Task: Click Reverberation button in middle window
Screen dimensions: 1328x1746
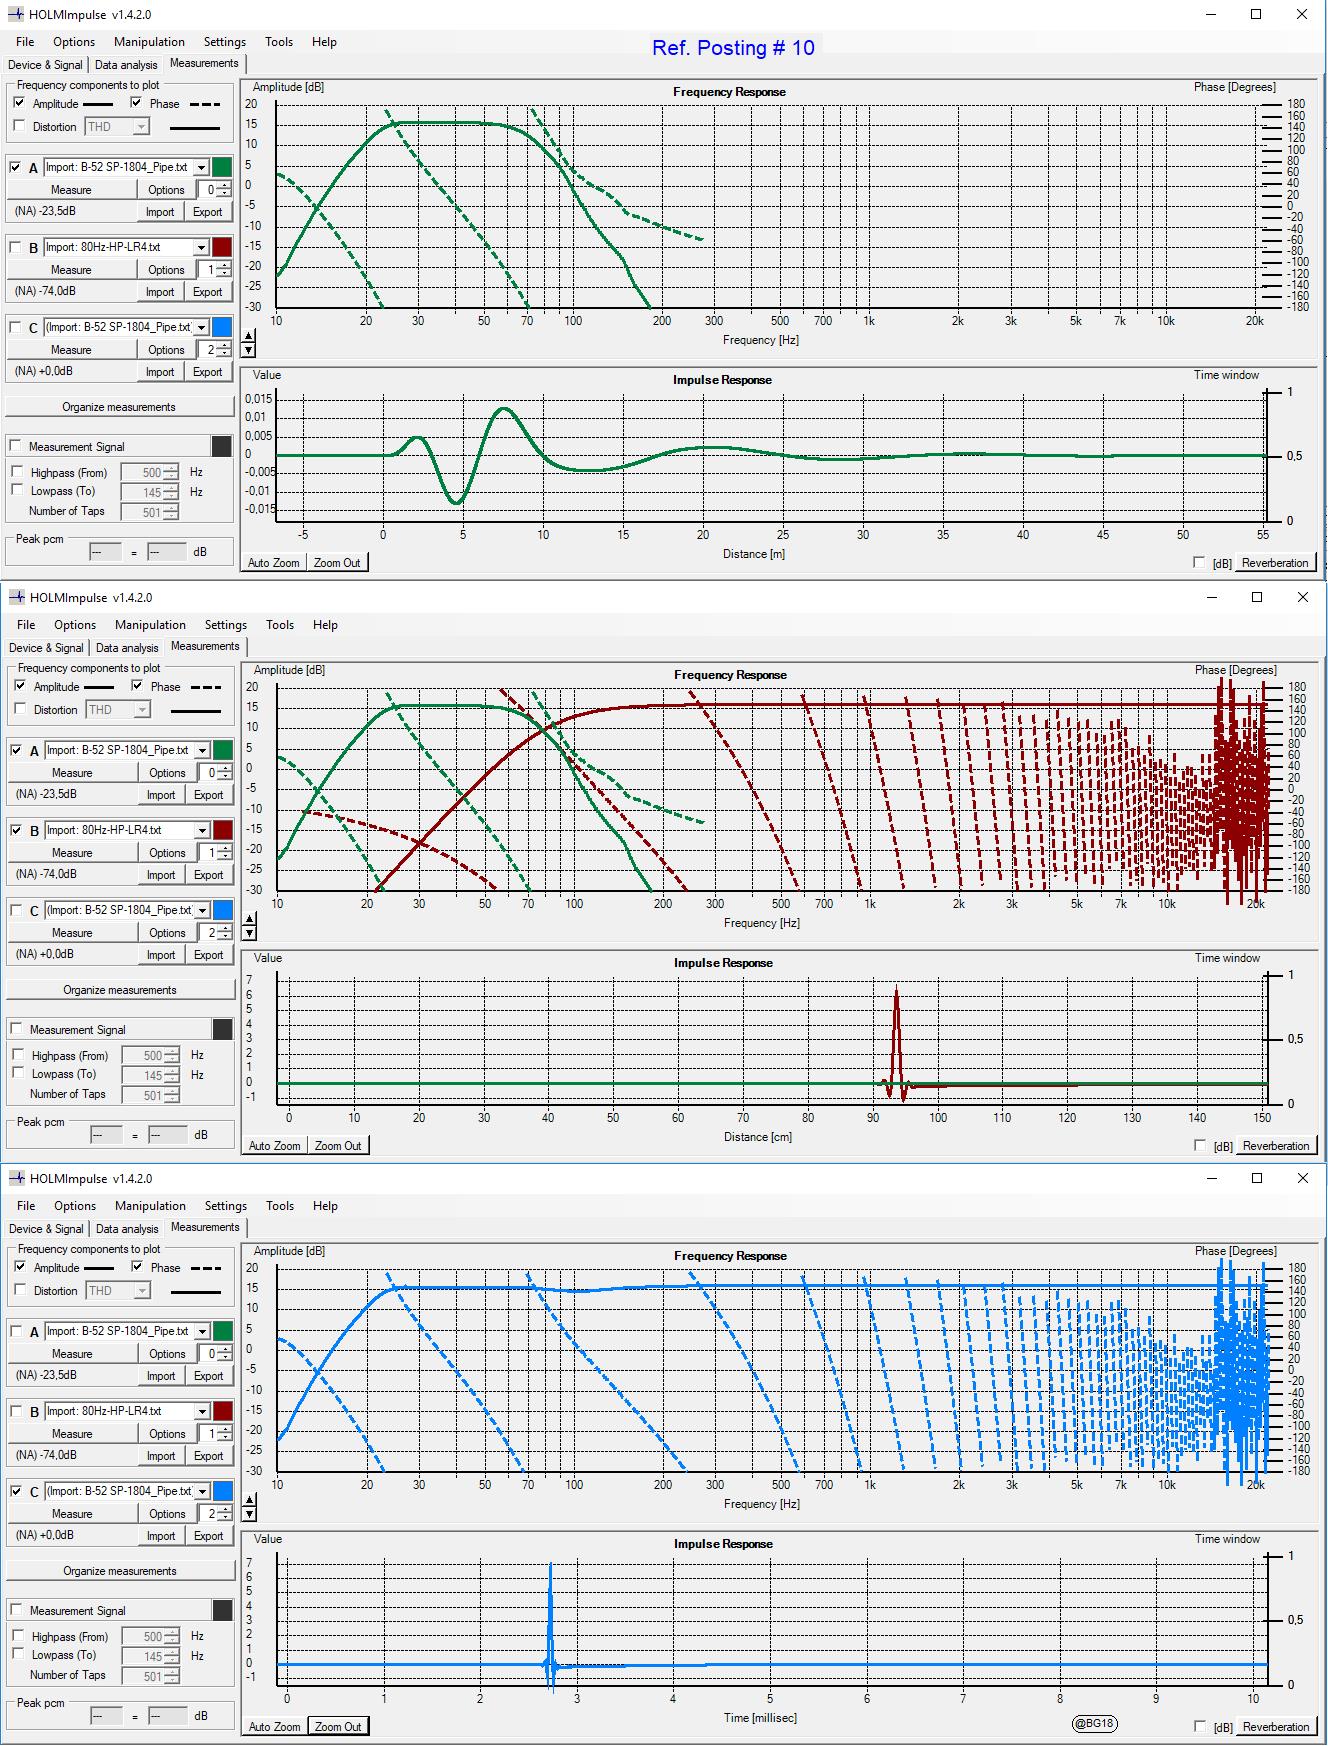Action: coord(1276,1146)
